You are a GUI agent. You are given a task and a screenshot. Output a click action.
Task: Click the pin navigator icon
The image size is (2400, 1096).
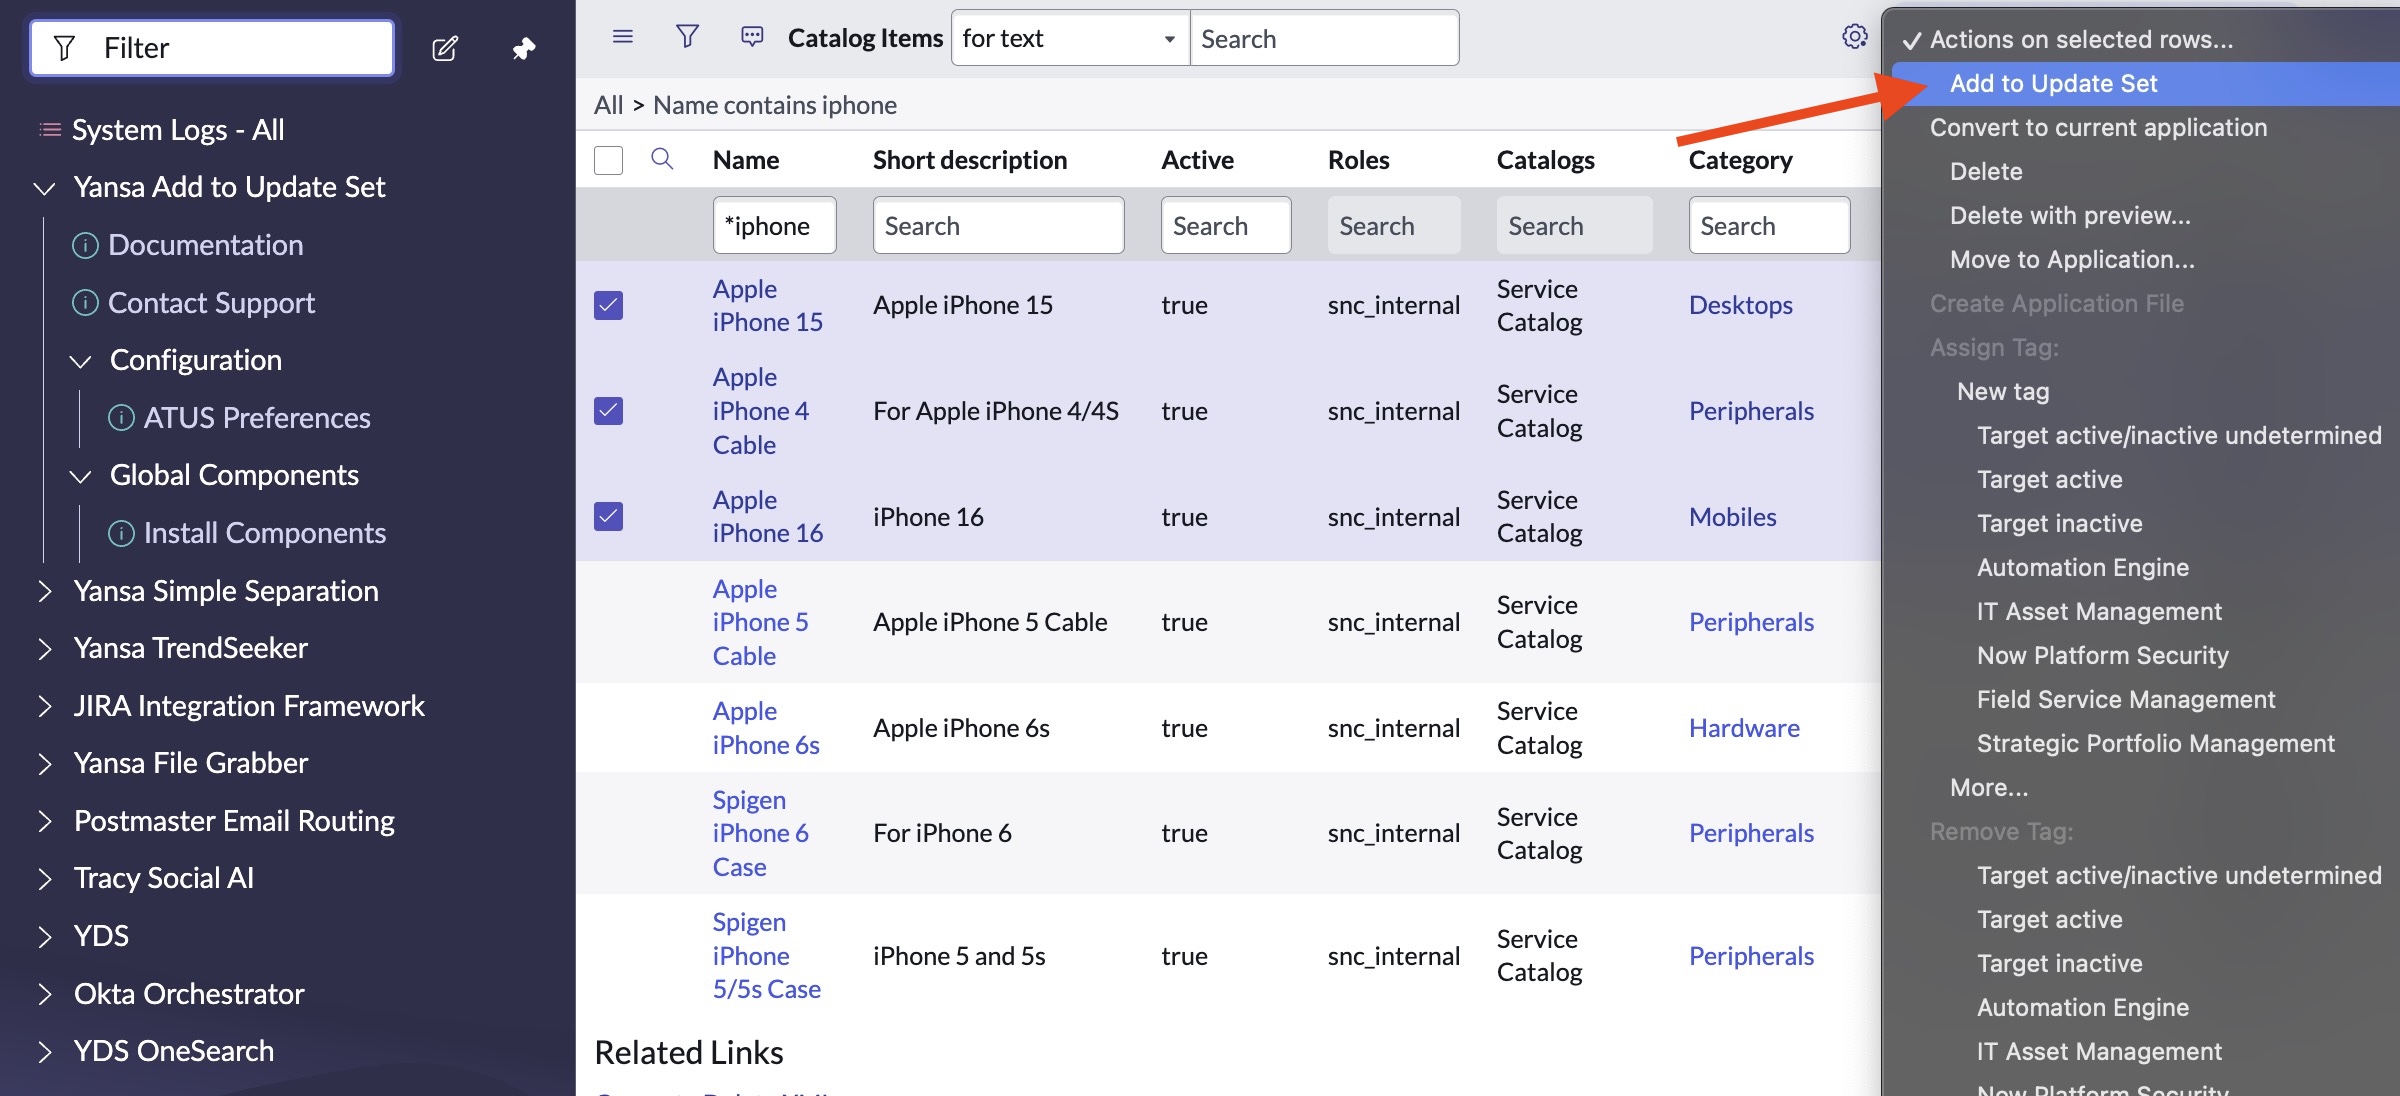click(x=524, y=48)
